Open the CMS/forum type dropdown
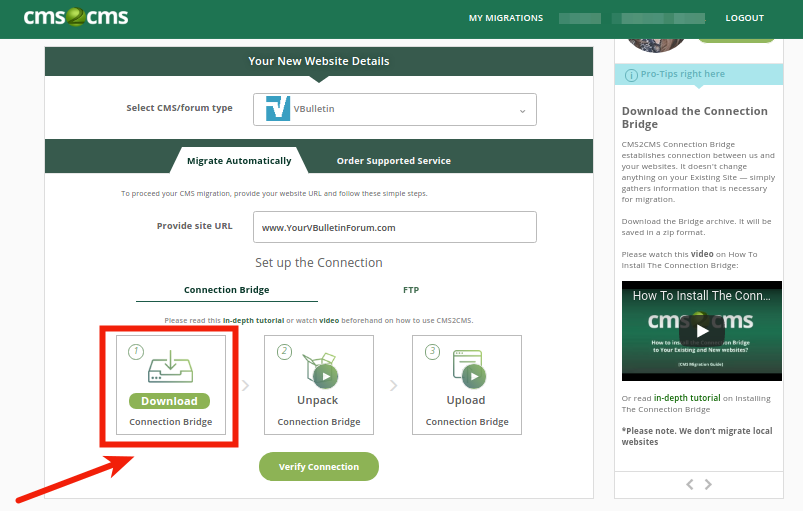The height and width of the screenshot is (511, 803). 394,109
